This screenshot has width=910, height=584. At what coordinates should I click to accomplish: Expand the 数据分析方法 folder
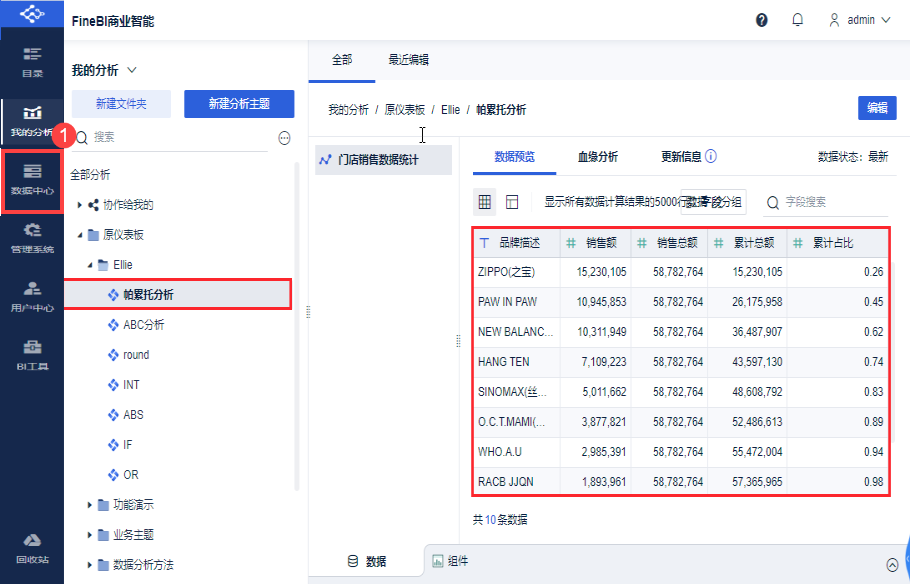tap(90, 565)
